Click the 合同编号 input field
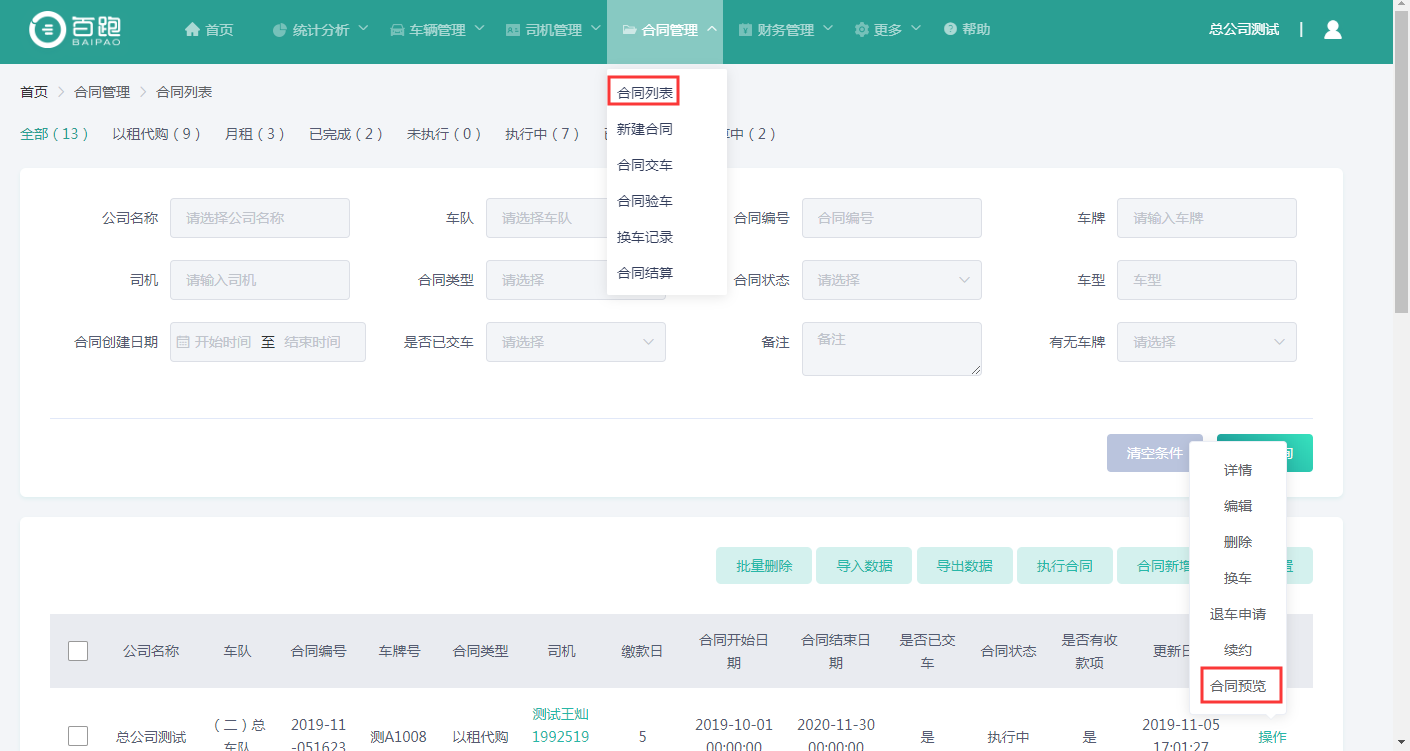This screenshot has height=751, width=1410. [891, 218]
